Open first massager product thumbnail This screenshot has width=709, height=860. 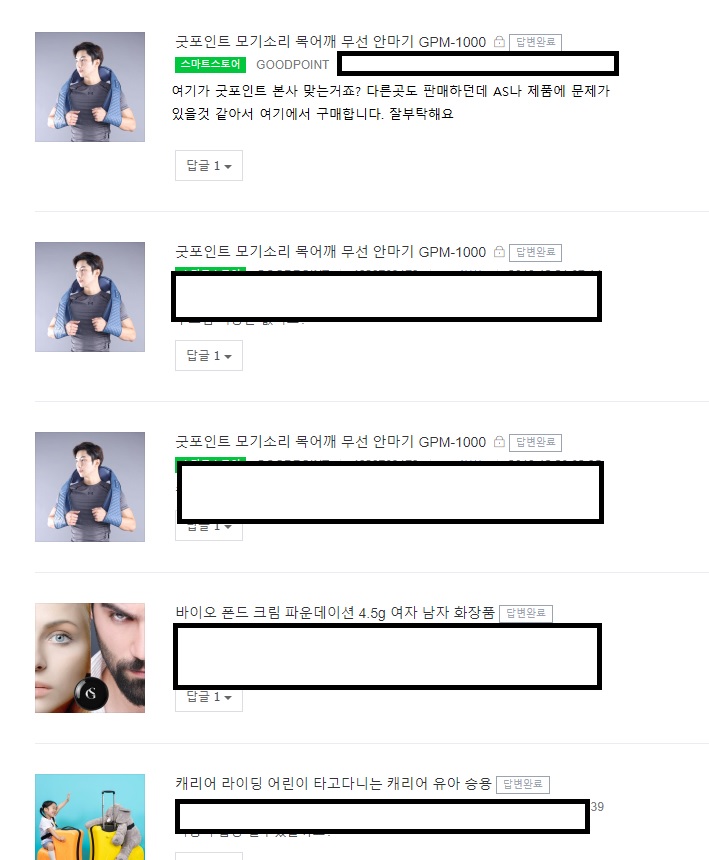click(x=90, y=87)
